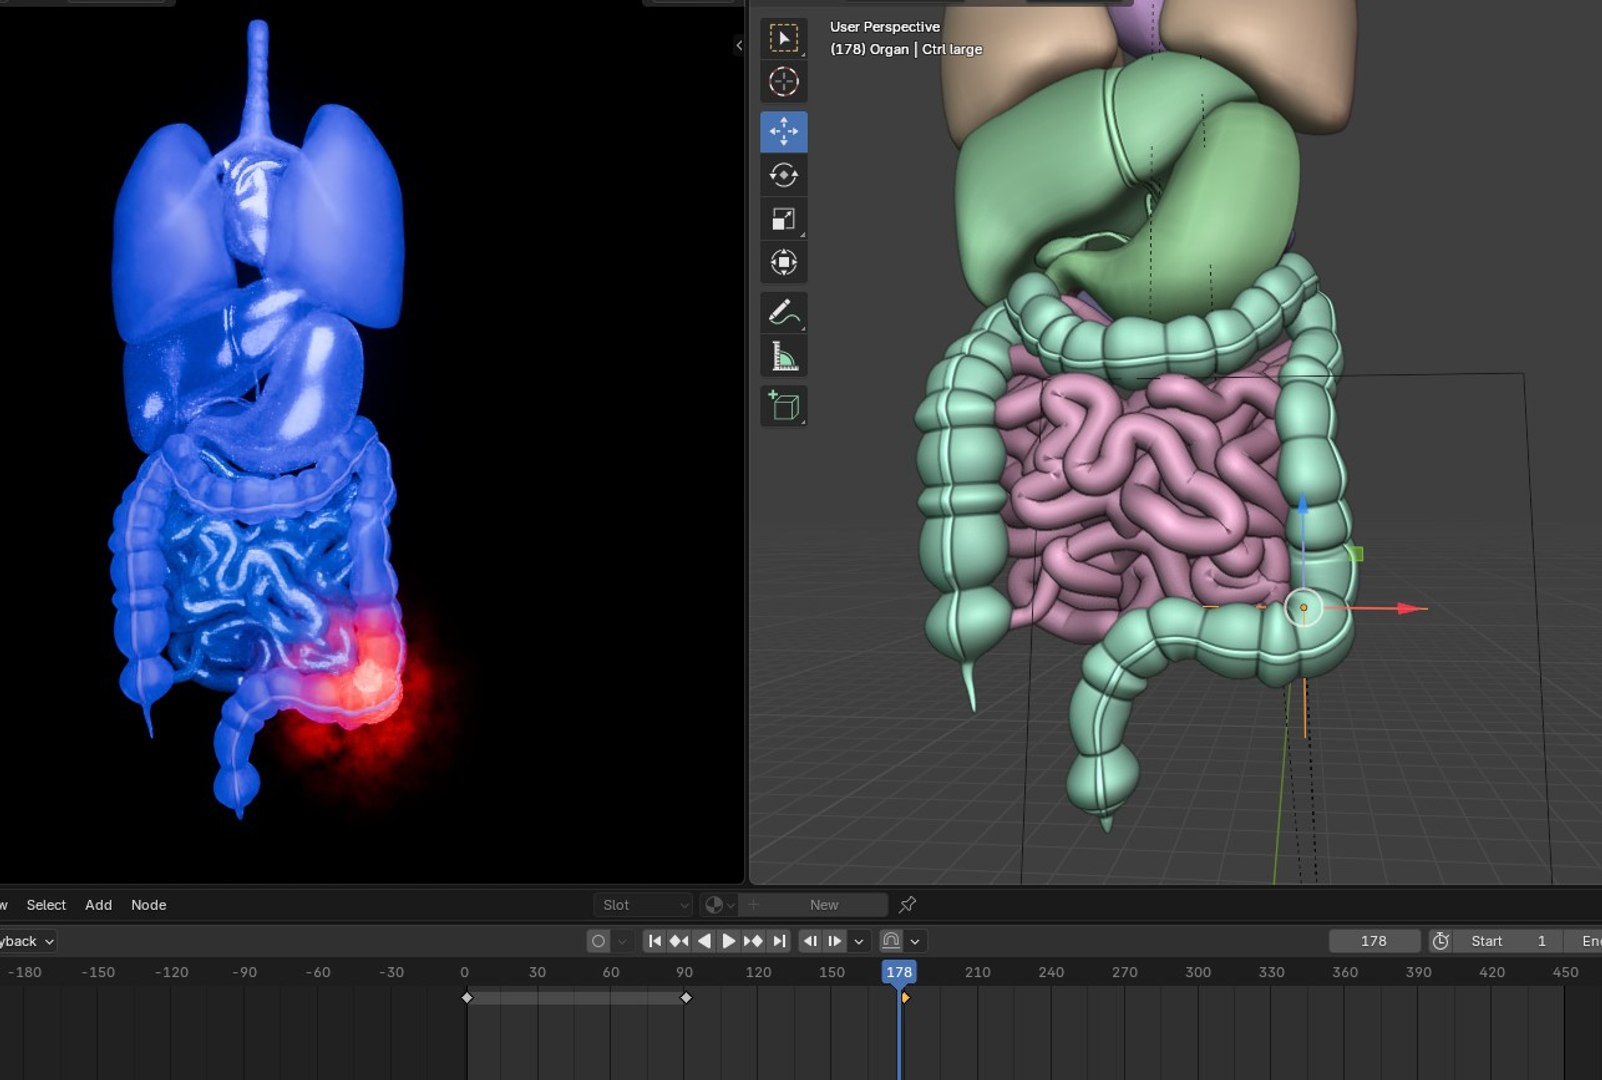Activate the 3D Cursor tool
Viewport: 1602px width, 1080px height.
[784, 81]
